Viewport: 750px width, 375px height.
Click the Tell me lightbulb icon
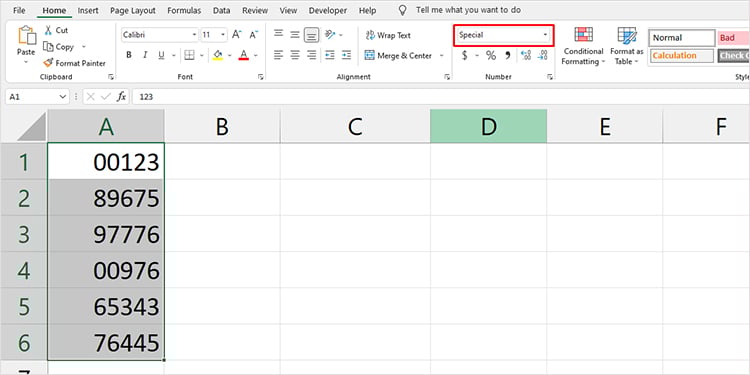[x=403, y=10]
